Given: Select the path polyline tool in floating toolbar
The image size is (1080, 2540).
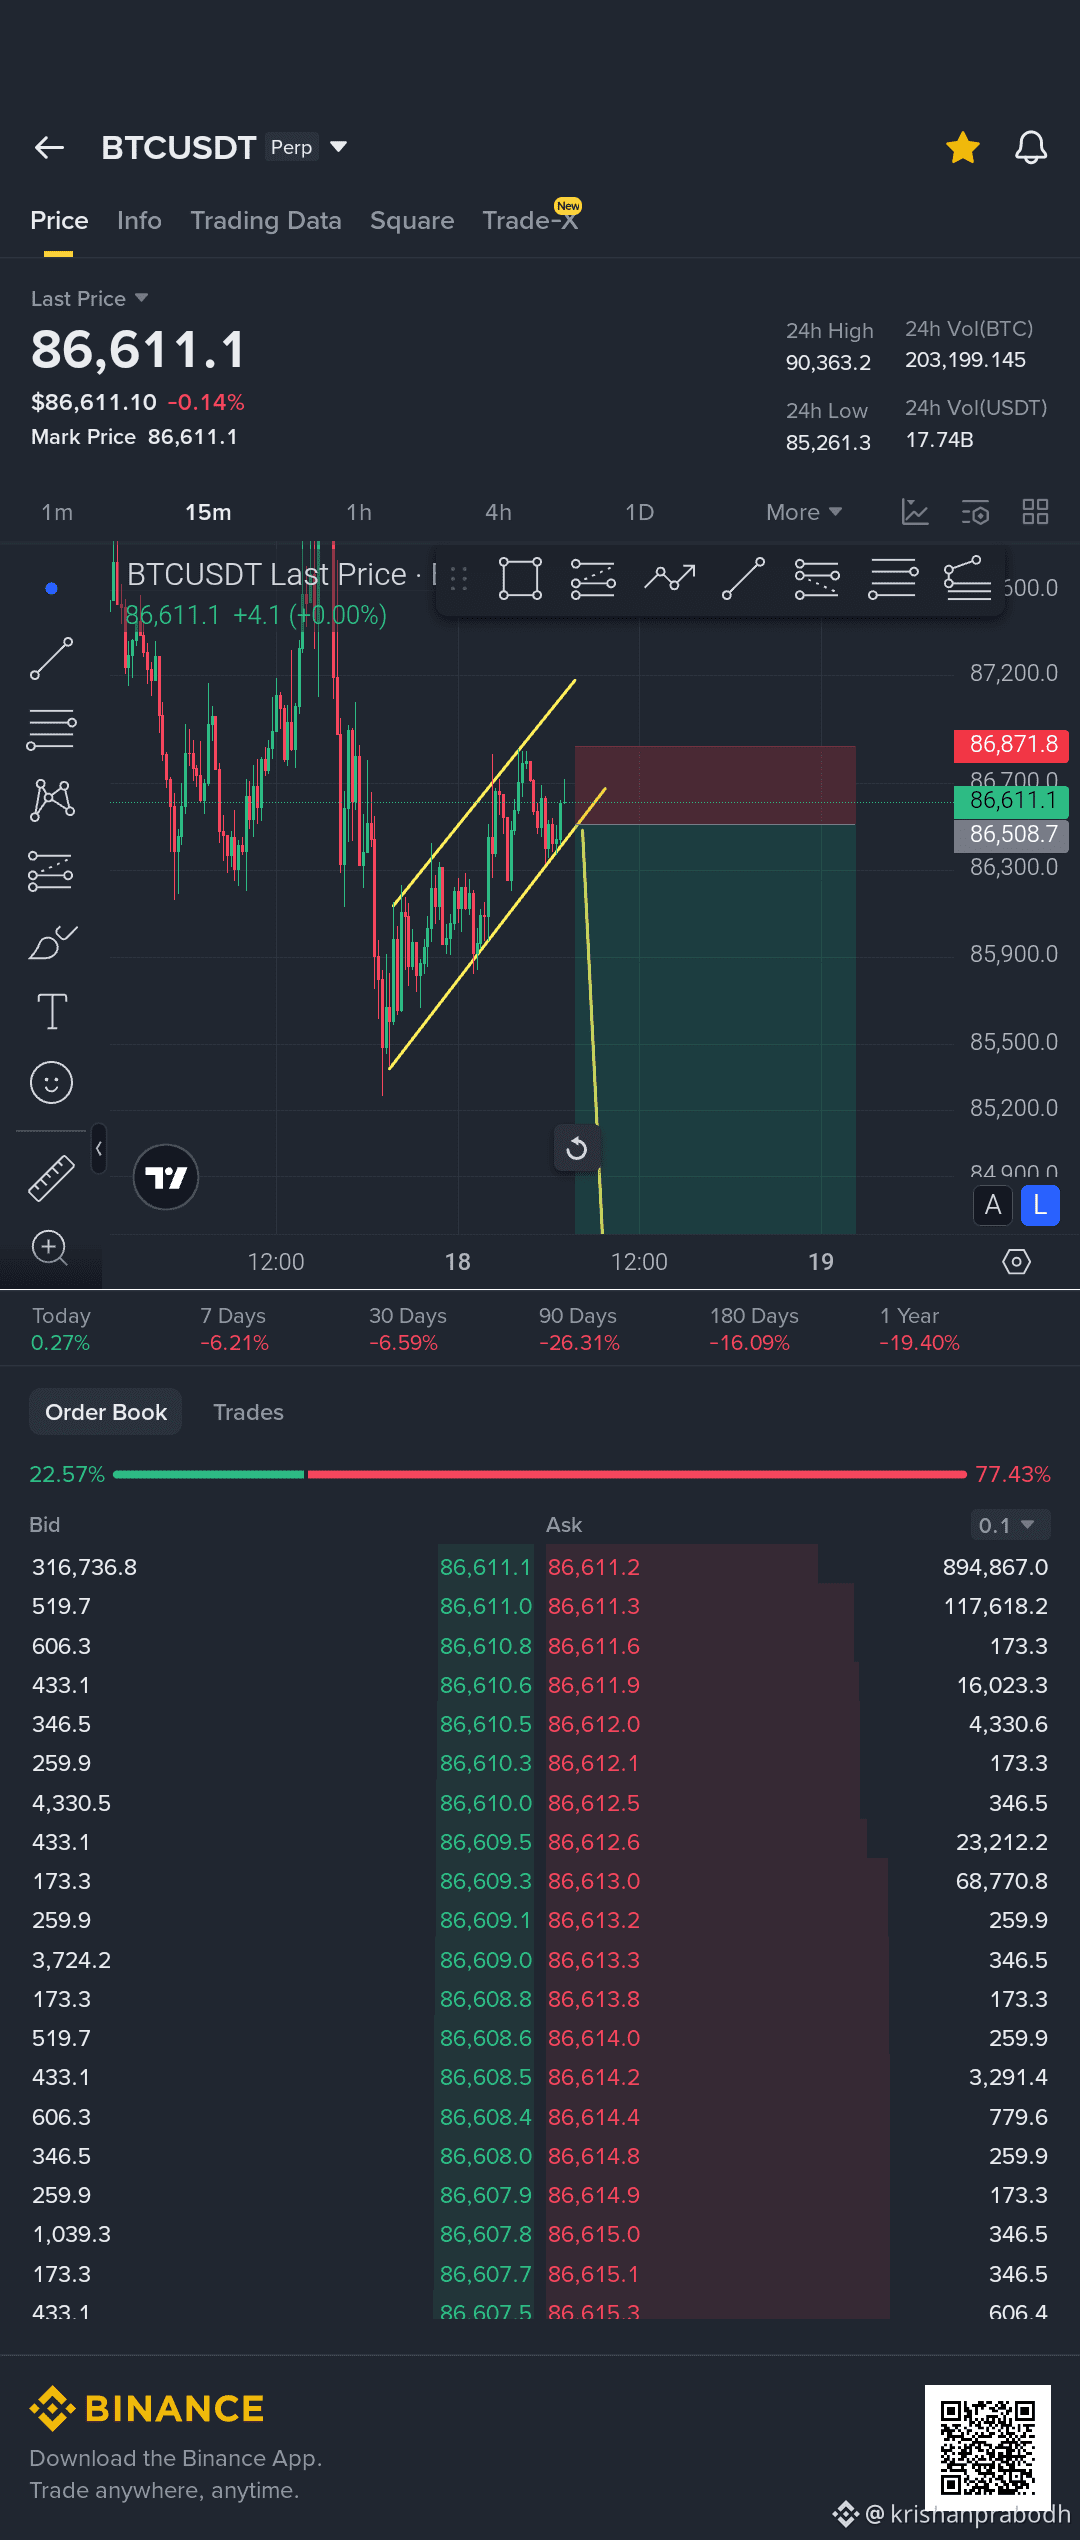Looking at the screenshot, I should [669, 577].
